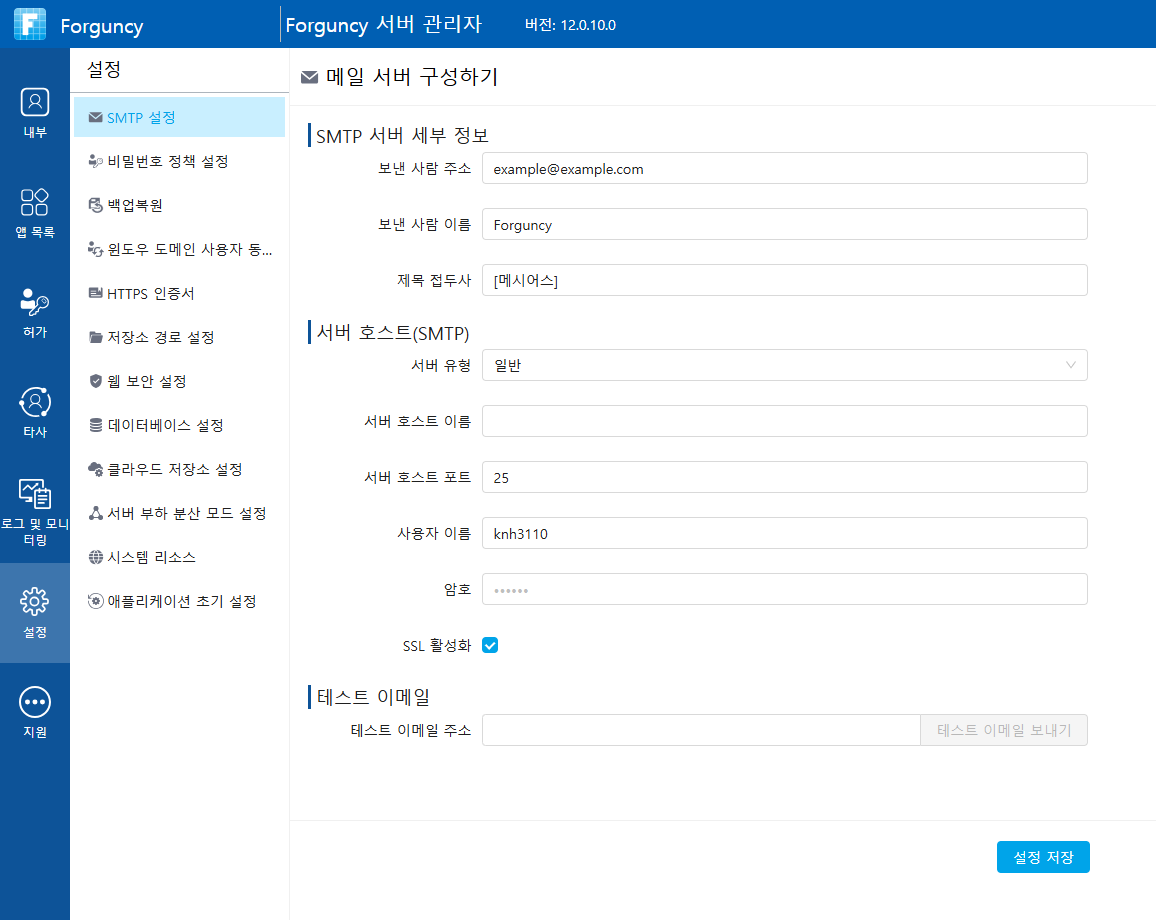The image size is (1156, 920).
Task: Select the SMTP 설정 menu item
Action: (179, 117)
